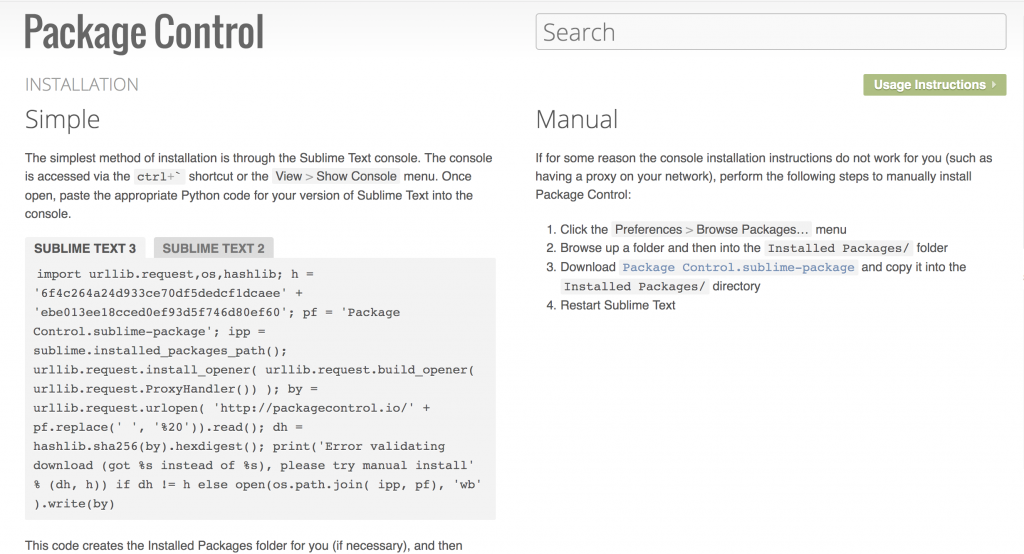Click the Manual heading
Viewport: 1024px width, 554px height.
click(x=577, y=120)
